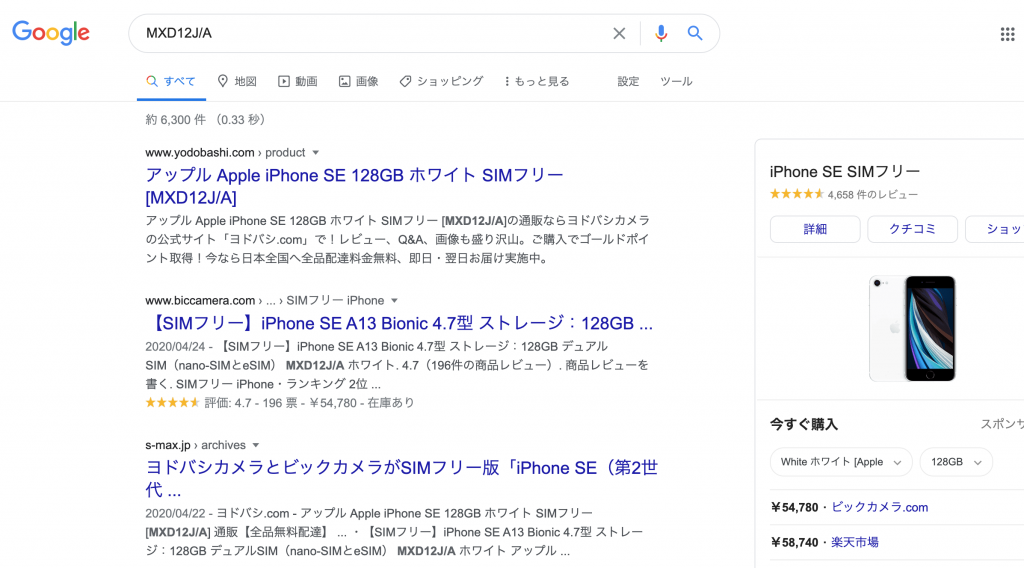
Task: Open 設定 settings menu
Action: tap(628, 82)
